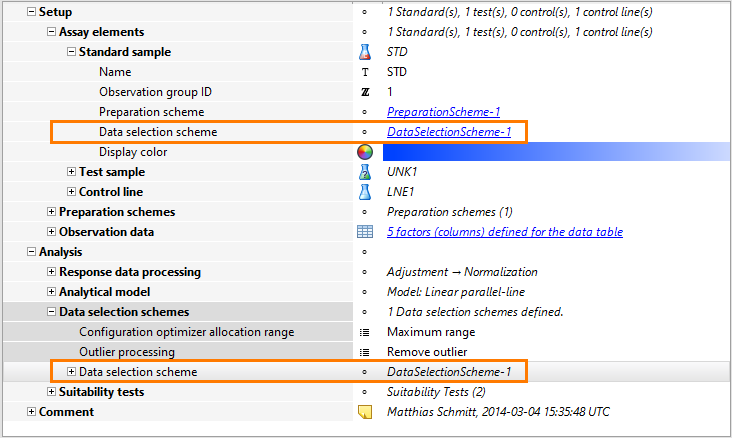Click the 1 Data selection schemes defined text
Image resolution: width=732 pixels, height=438 pixels.
coord(475,312)
